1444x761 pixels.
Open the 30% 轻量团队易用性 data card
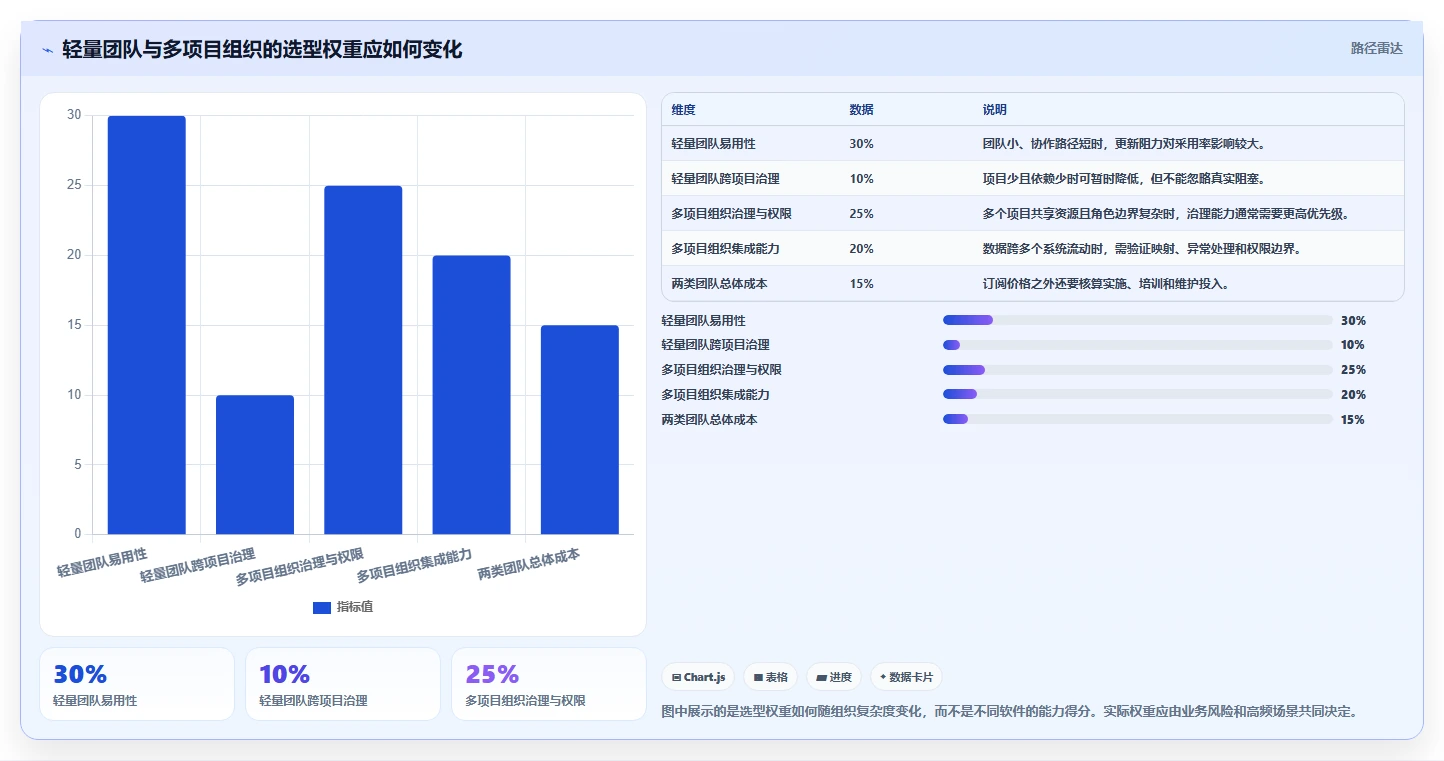point(137,684)
